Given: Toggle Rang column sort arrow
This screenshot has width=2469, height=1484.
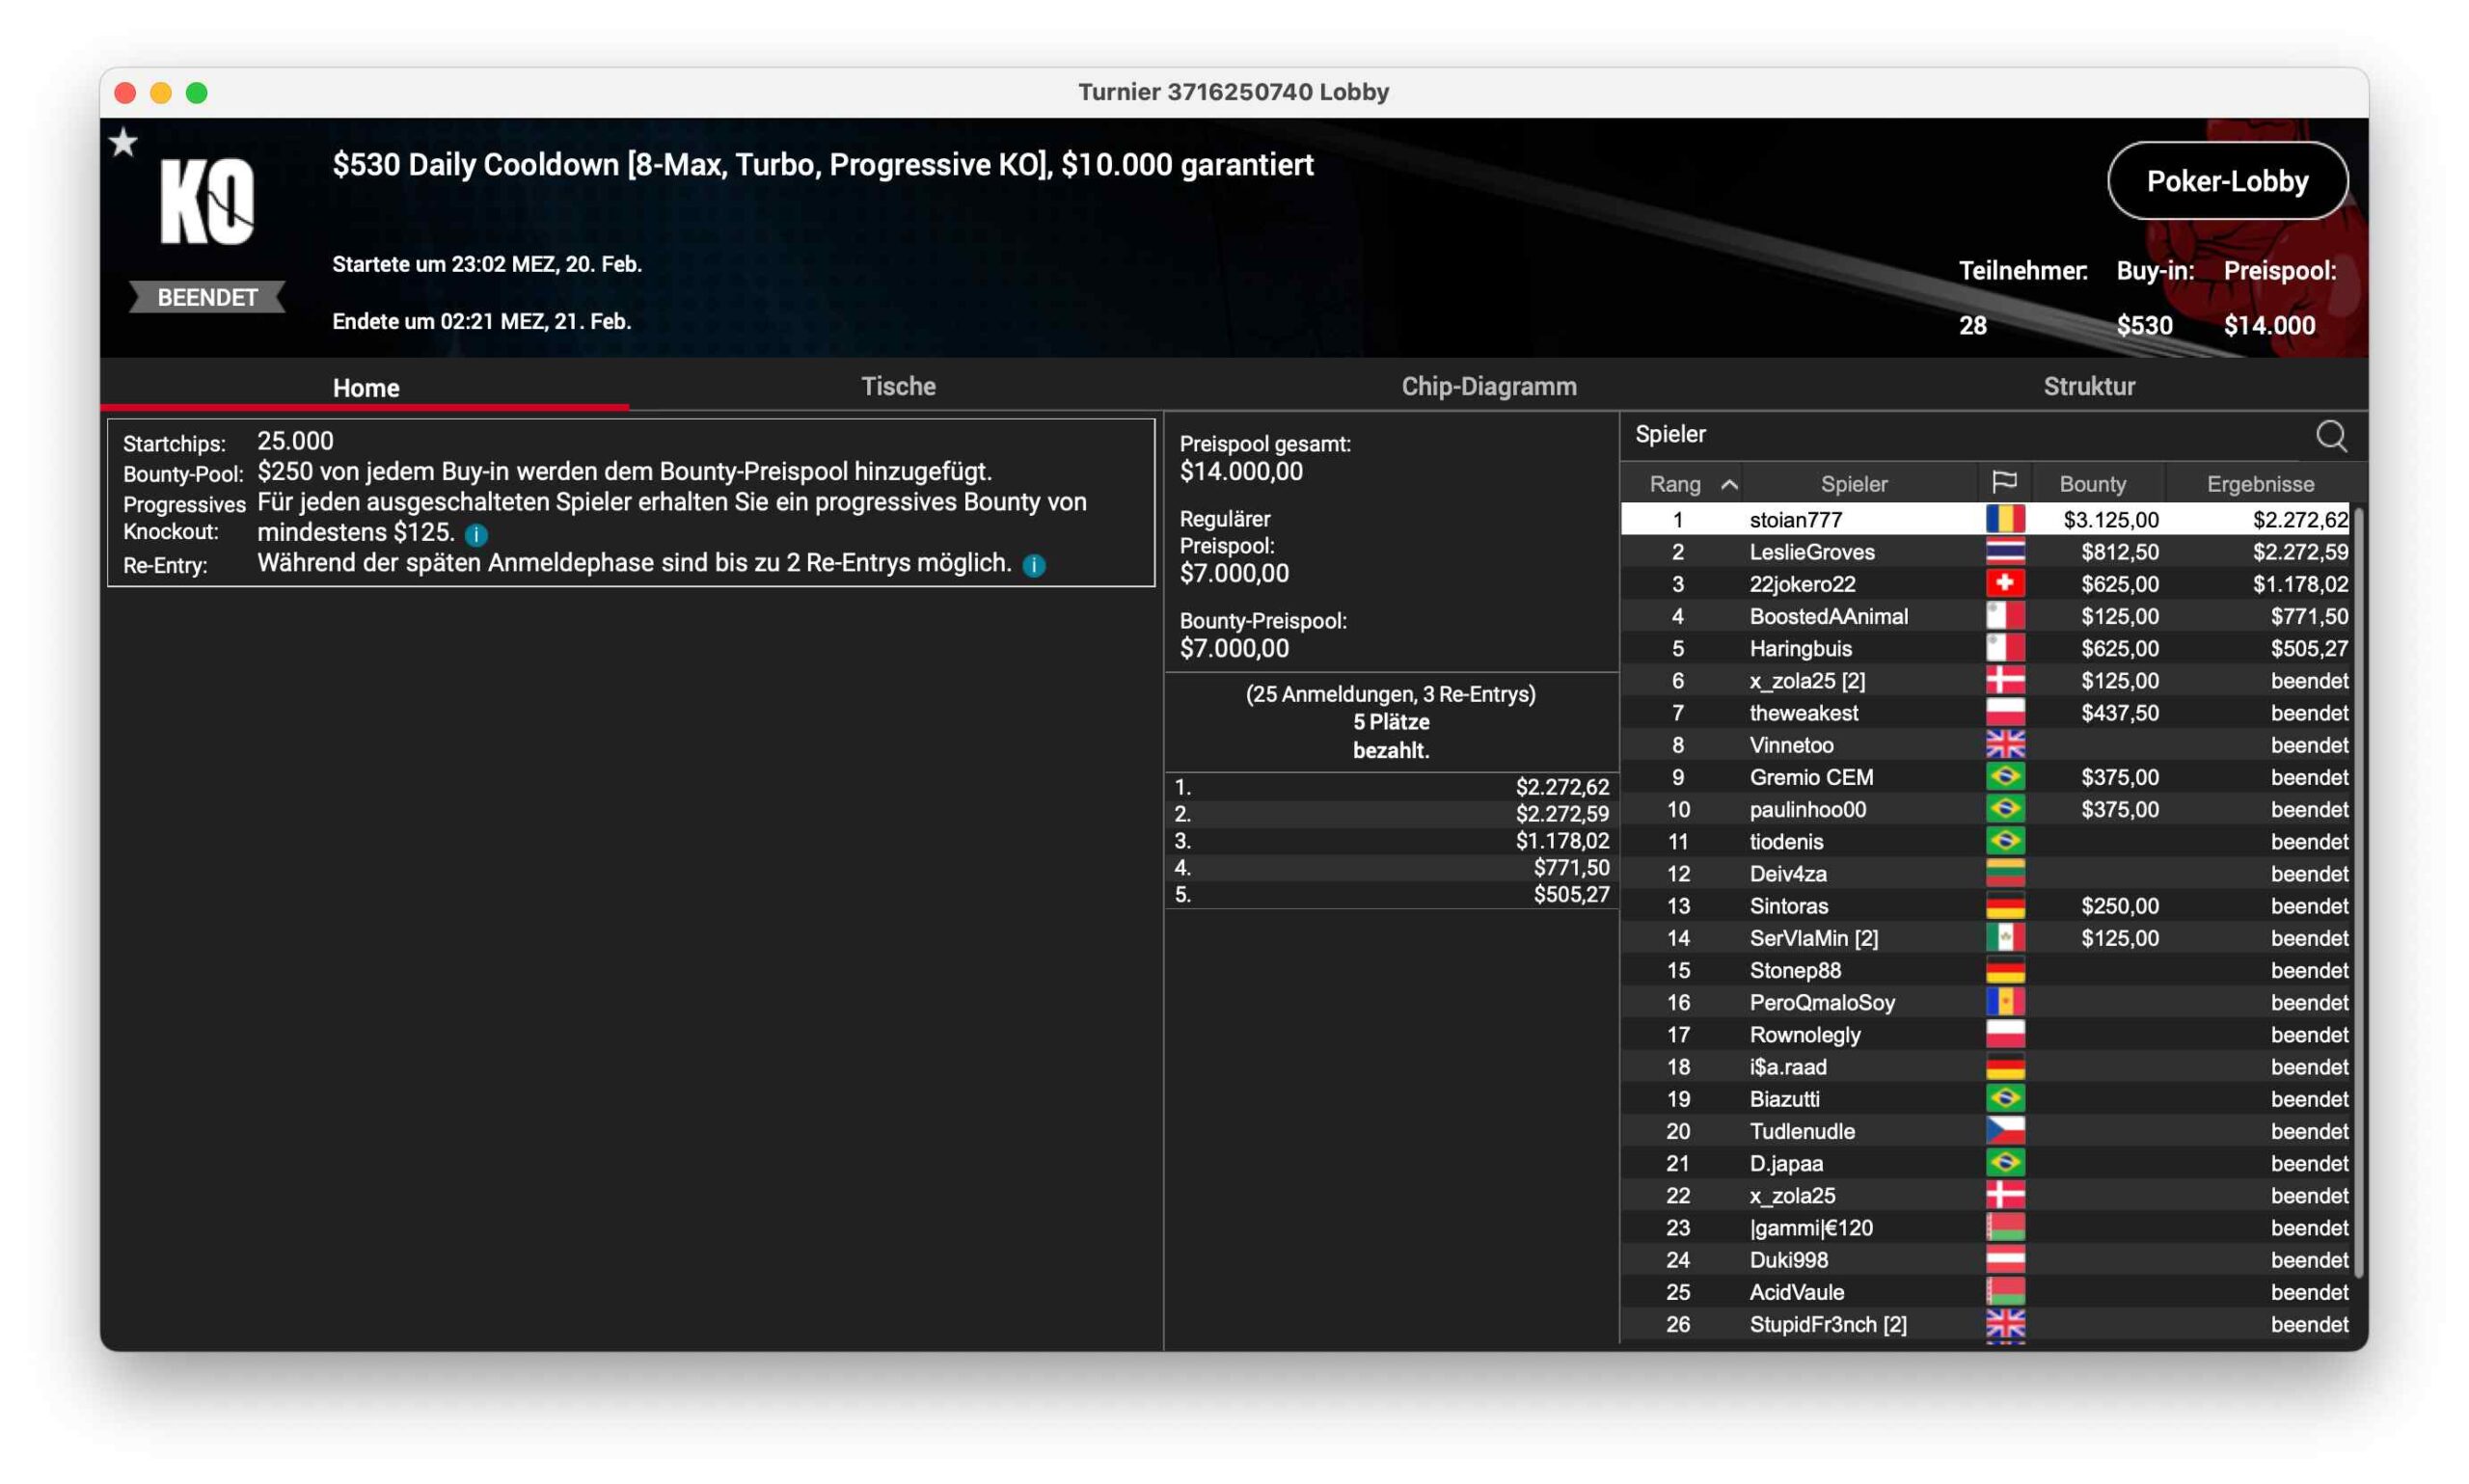Looking at the screenshot, I should coord(1729,485).
